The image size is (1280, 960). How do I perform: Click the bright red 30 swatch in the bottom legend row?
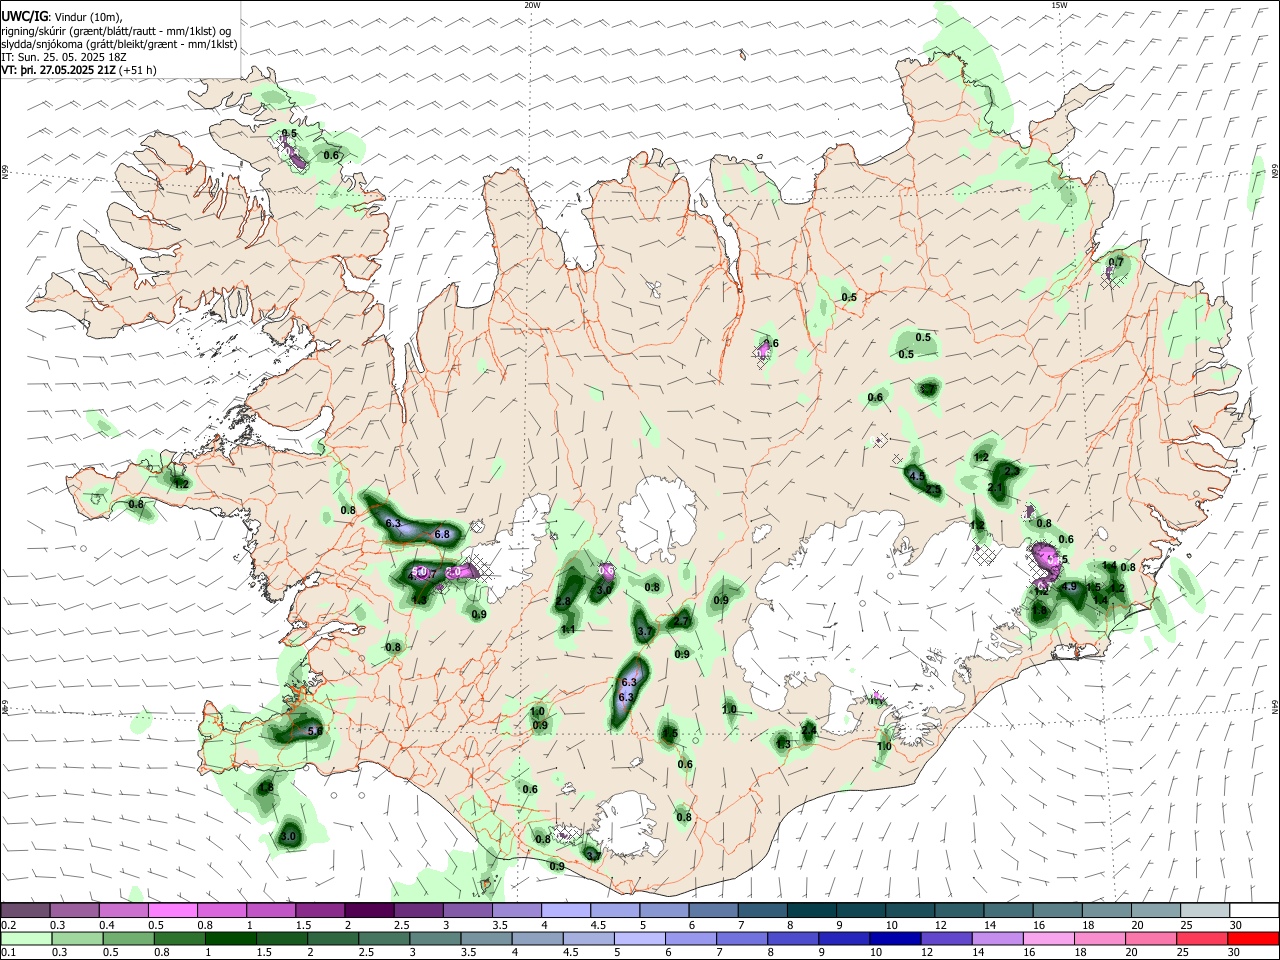(x=1253, y=937)
